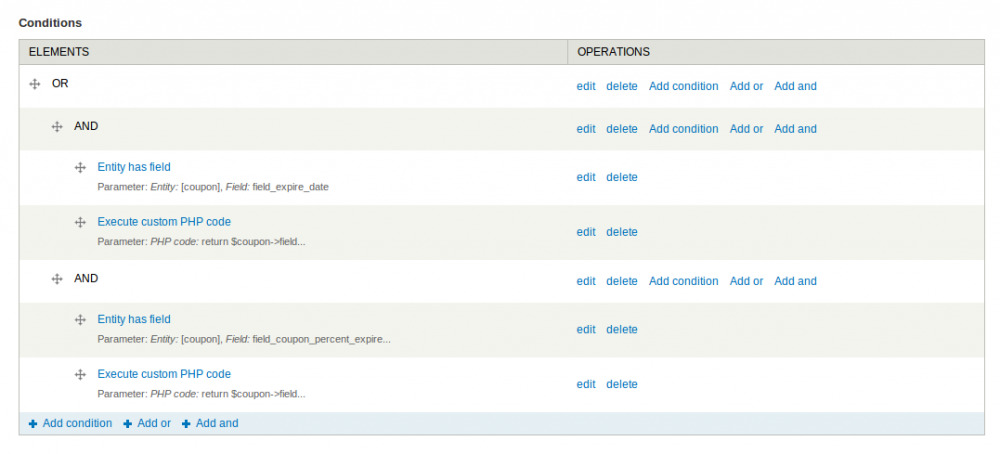Click the drag handle of the second AND row

(57, 280)
